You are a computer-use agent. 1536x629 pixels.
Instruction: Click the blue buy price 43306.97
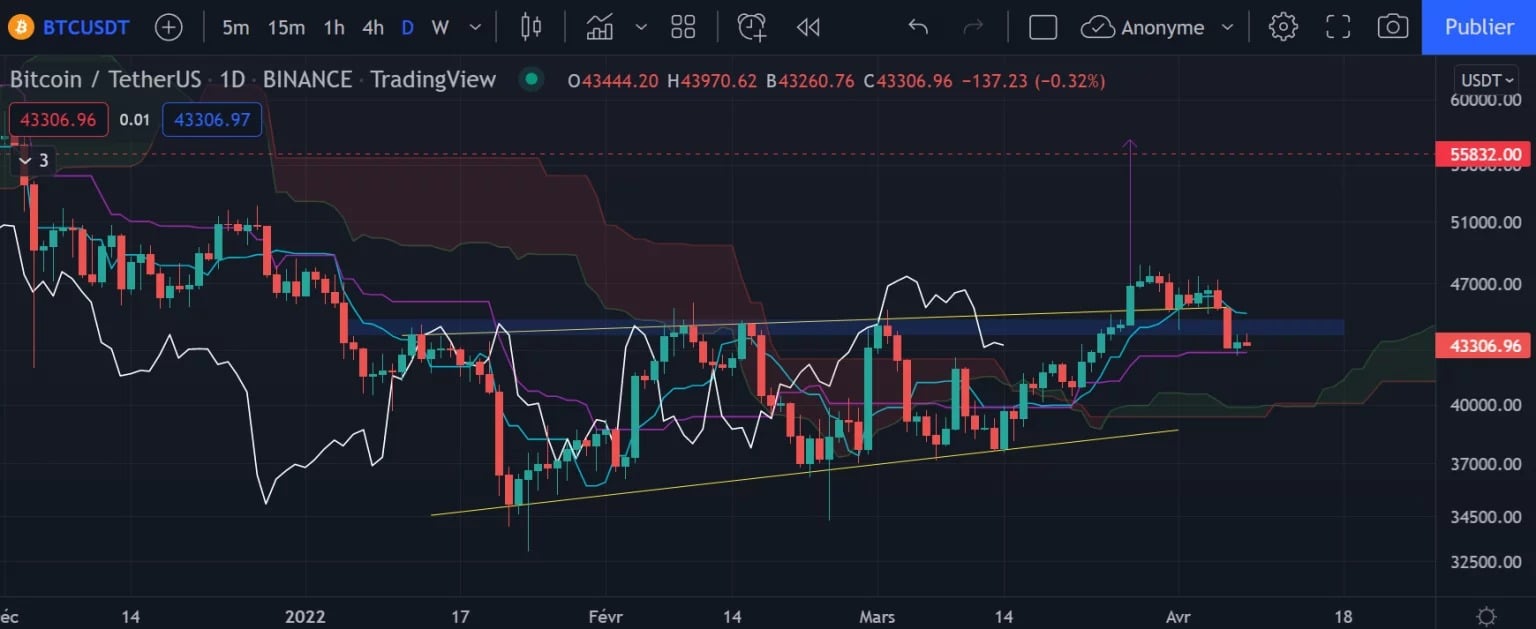[212, 120]
